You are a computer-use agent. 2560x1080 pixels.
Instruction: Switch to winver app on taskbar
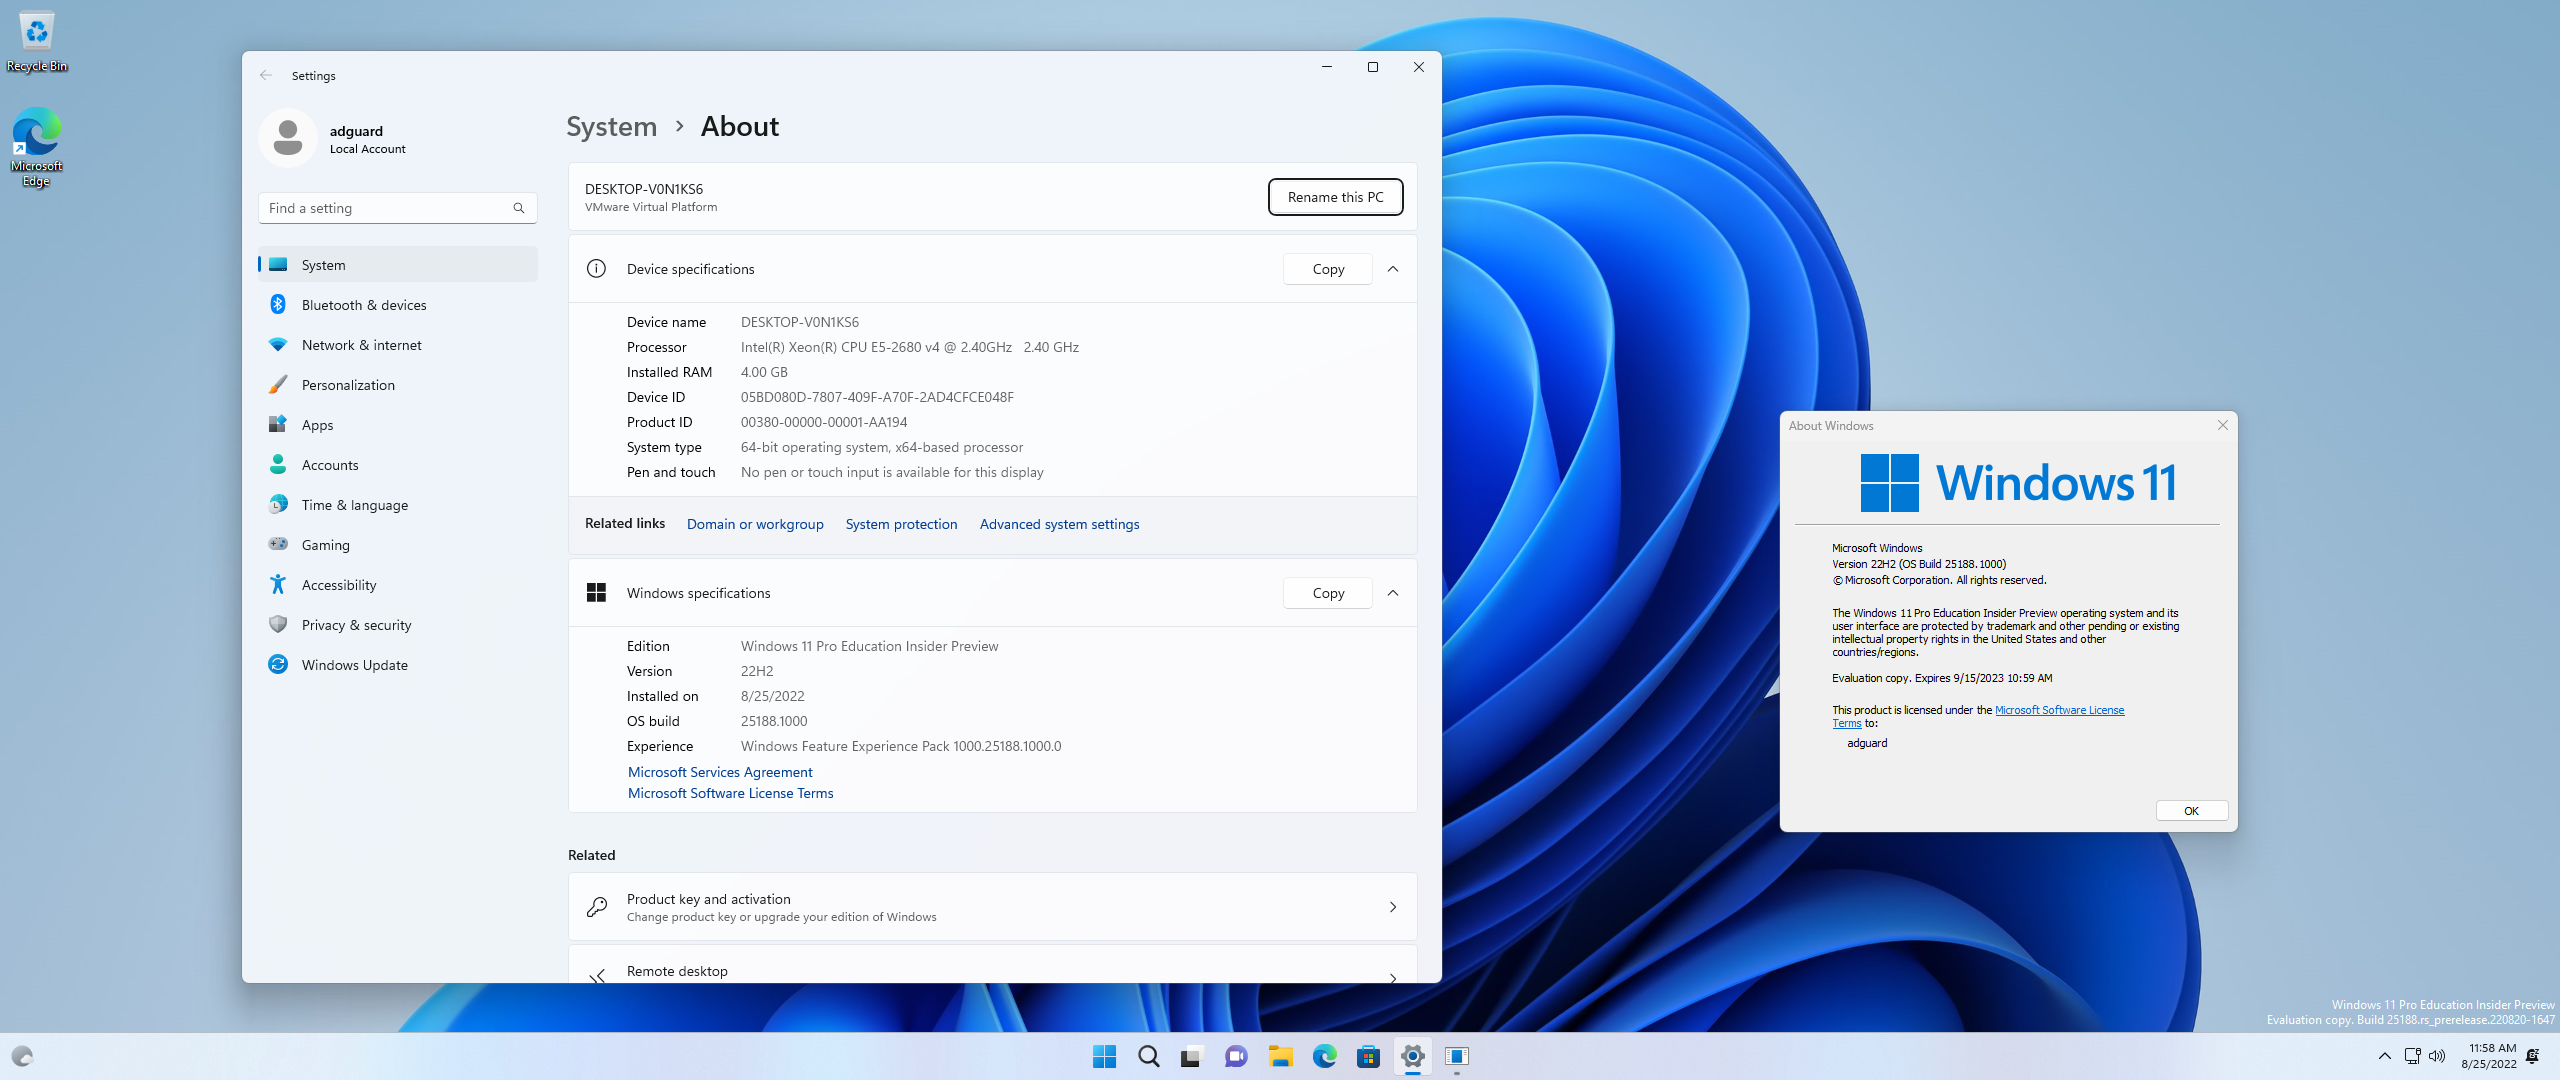point(1456,1056)
